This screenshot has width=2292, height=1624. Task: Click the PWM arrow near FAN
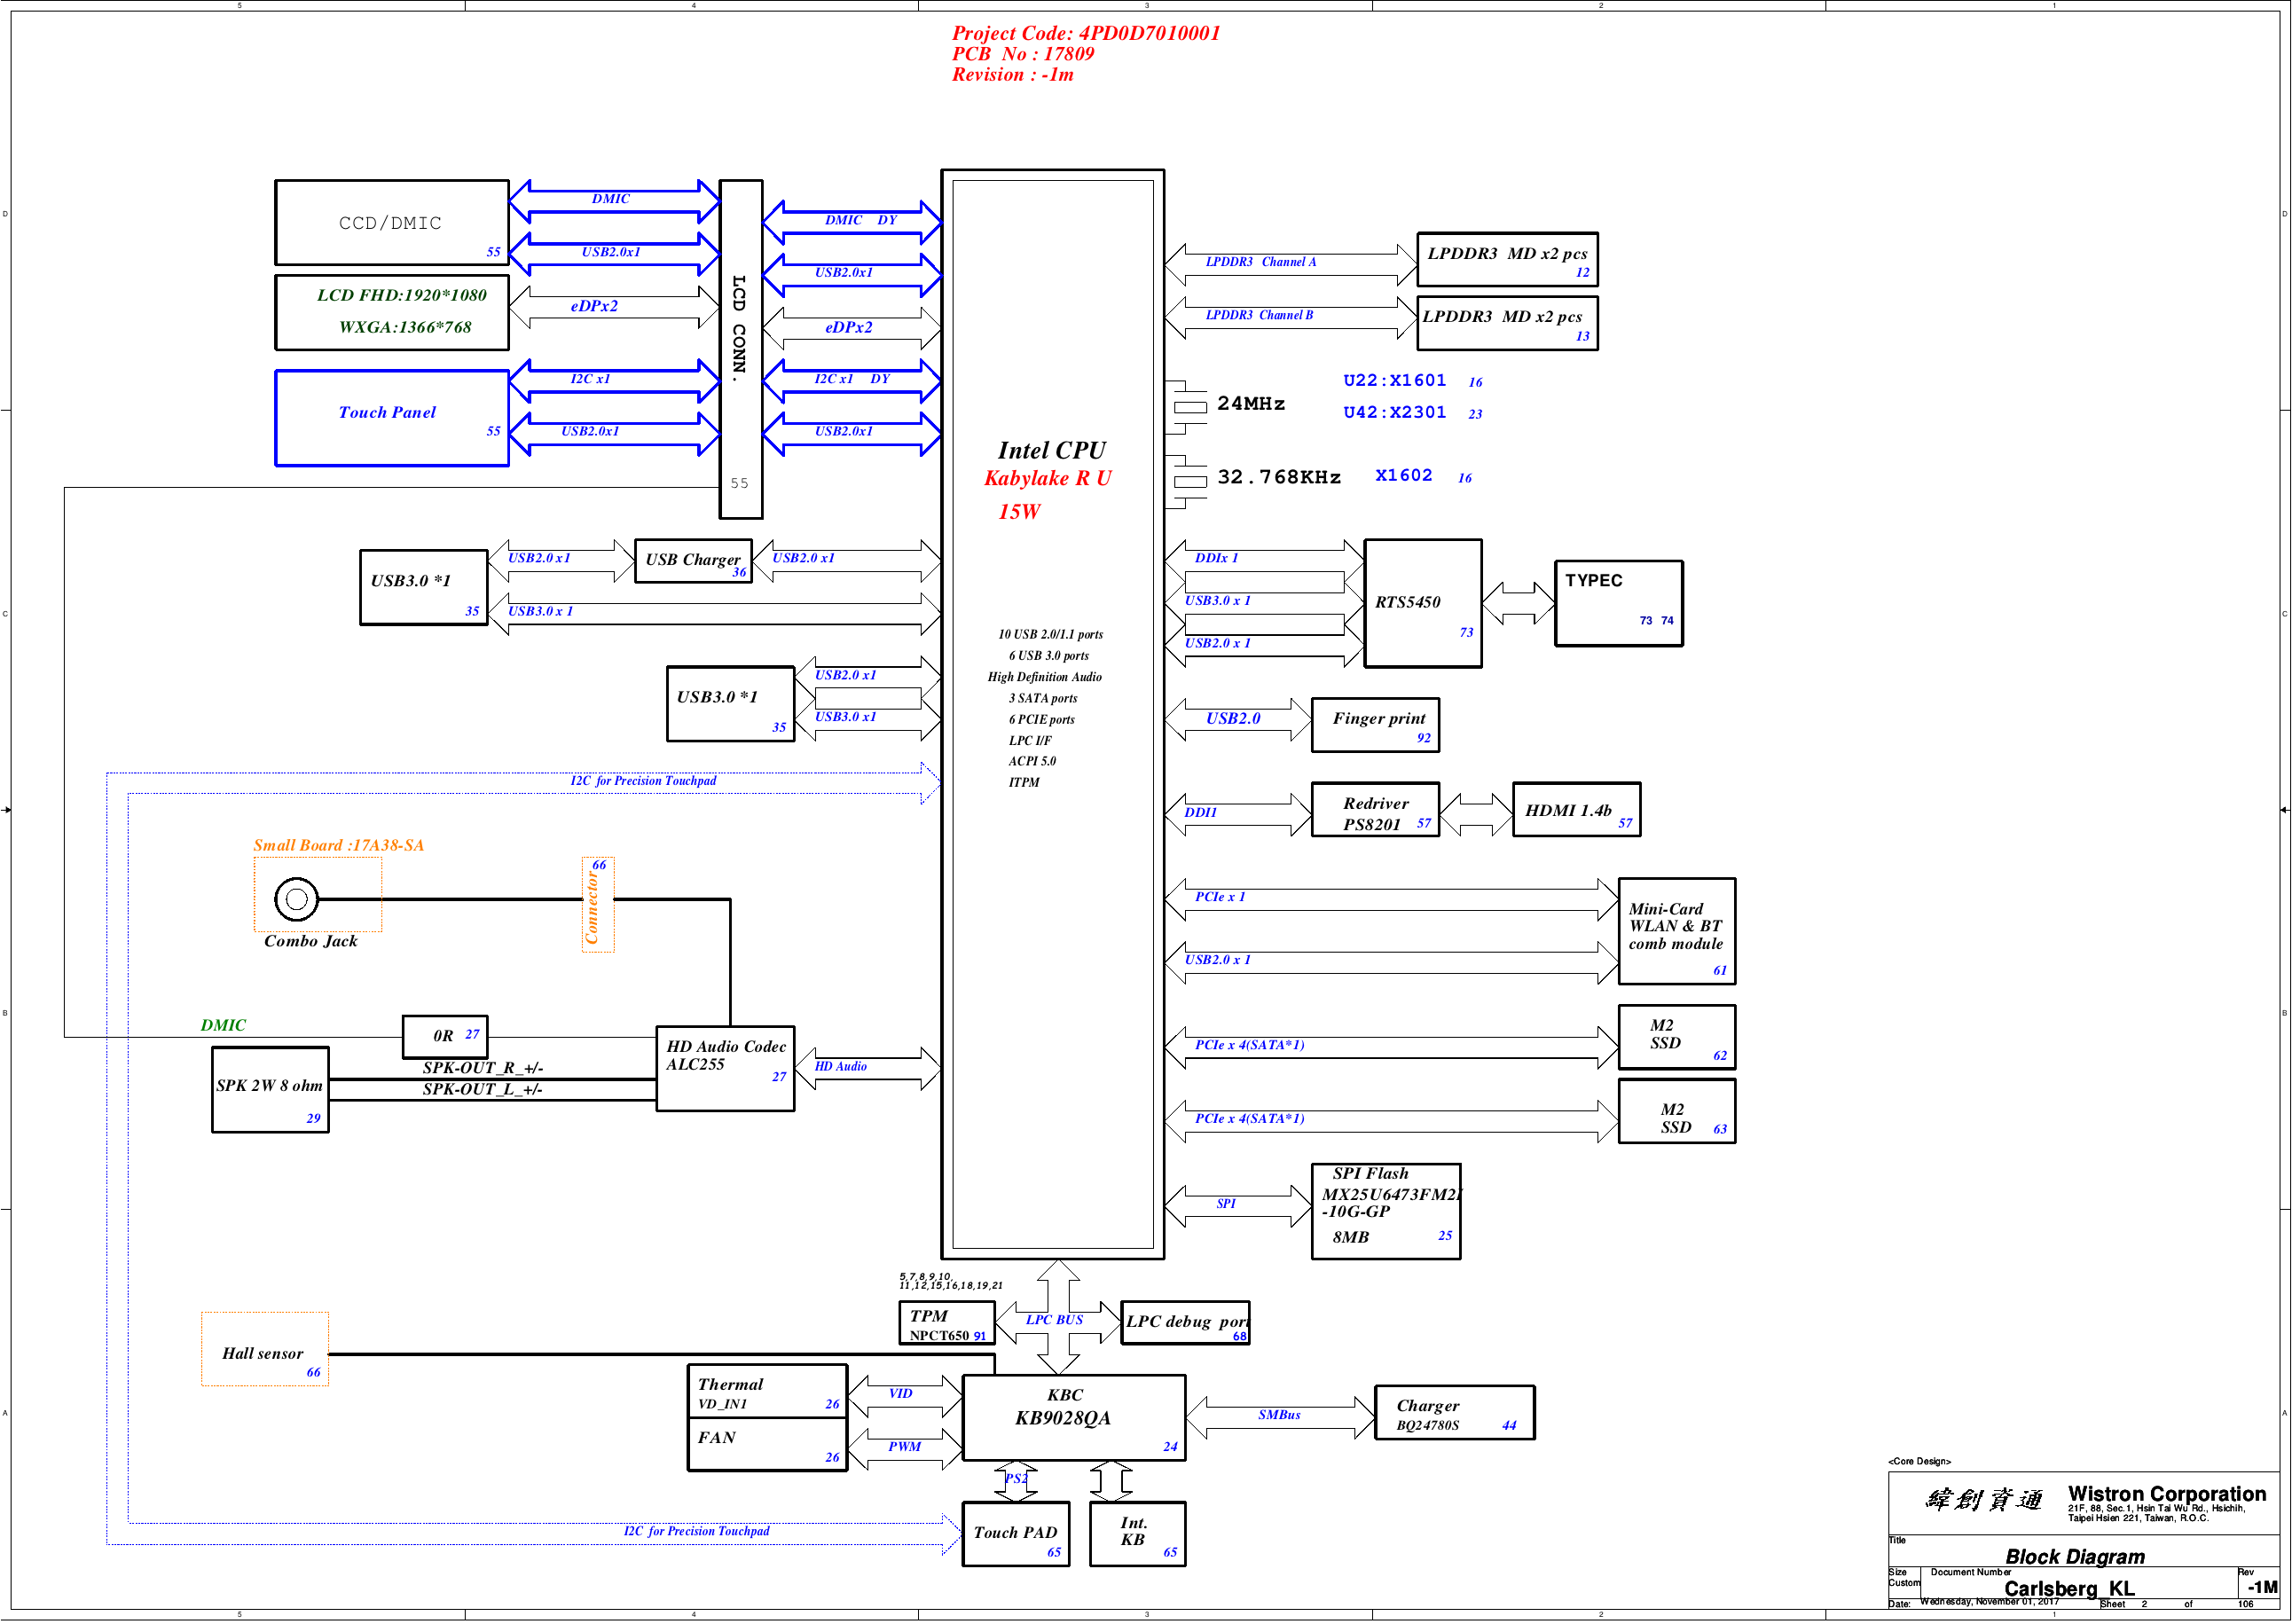[x=905, y=1449]
